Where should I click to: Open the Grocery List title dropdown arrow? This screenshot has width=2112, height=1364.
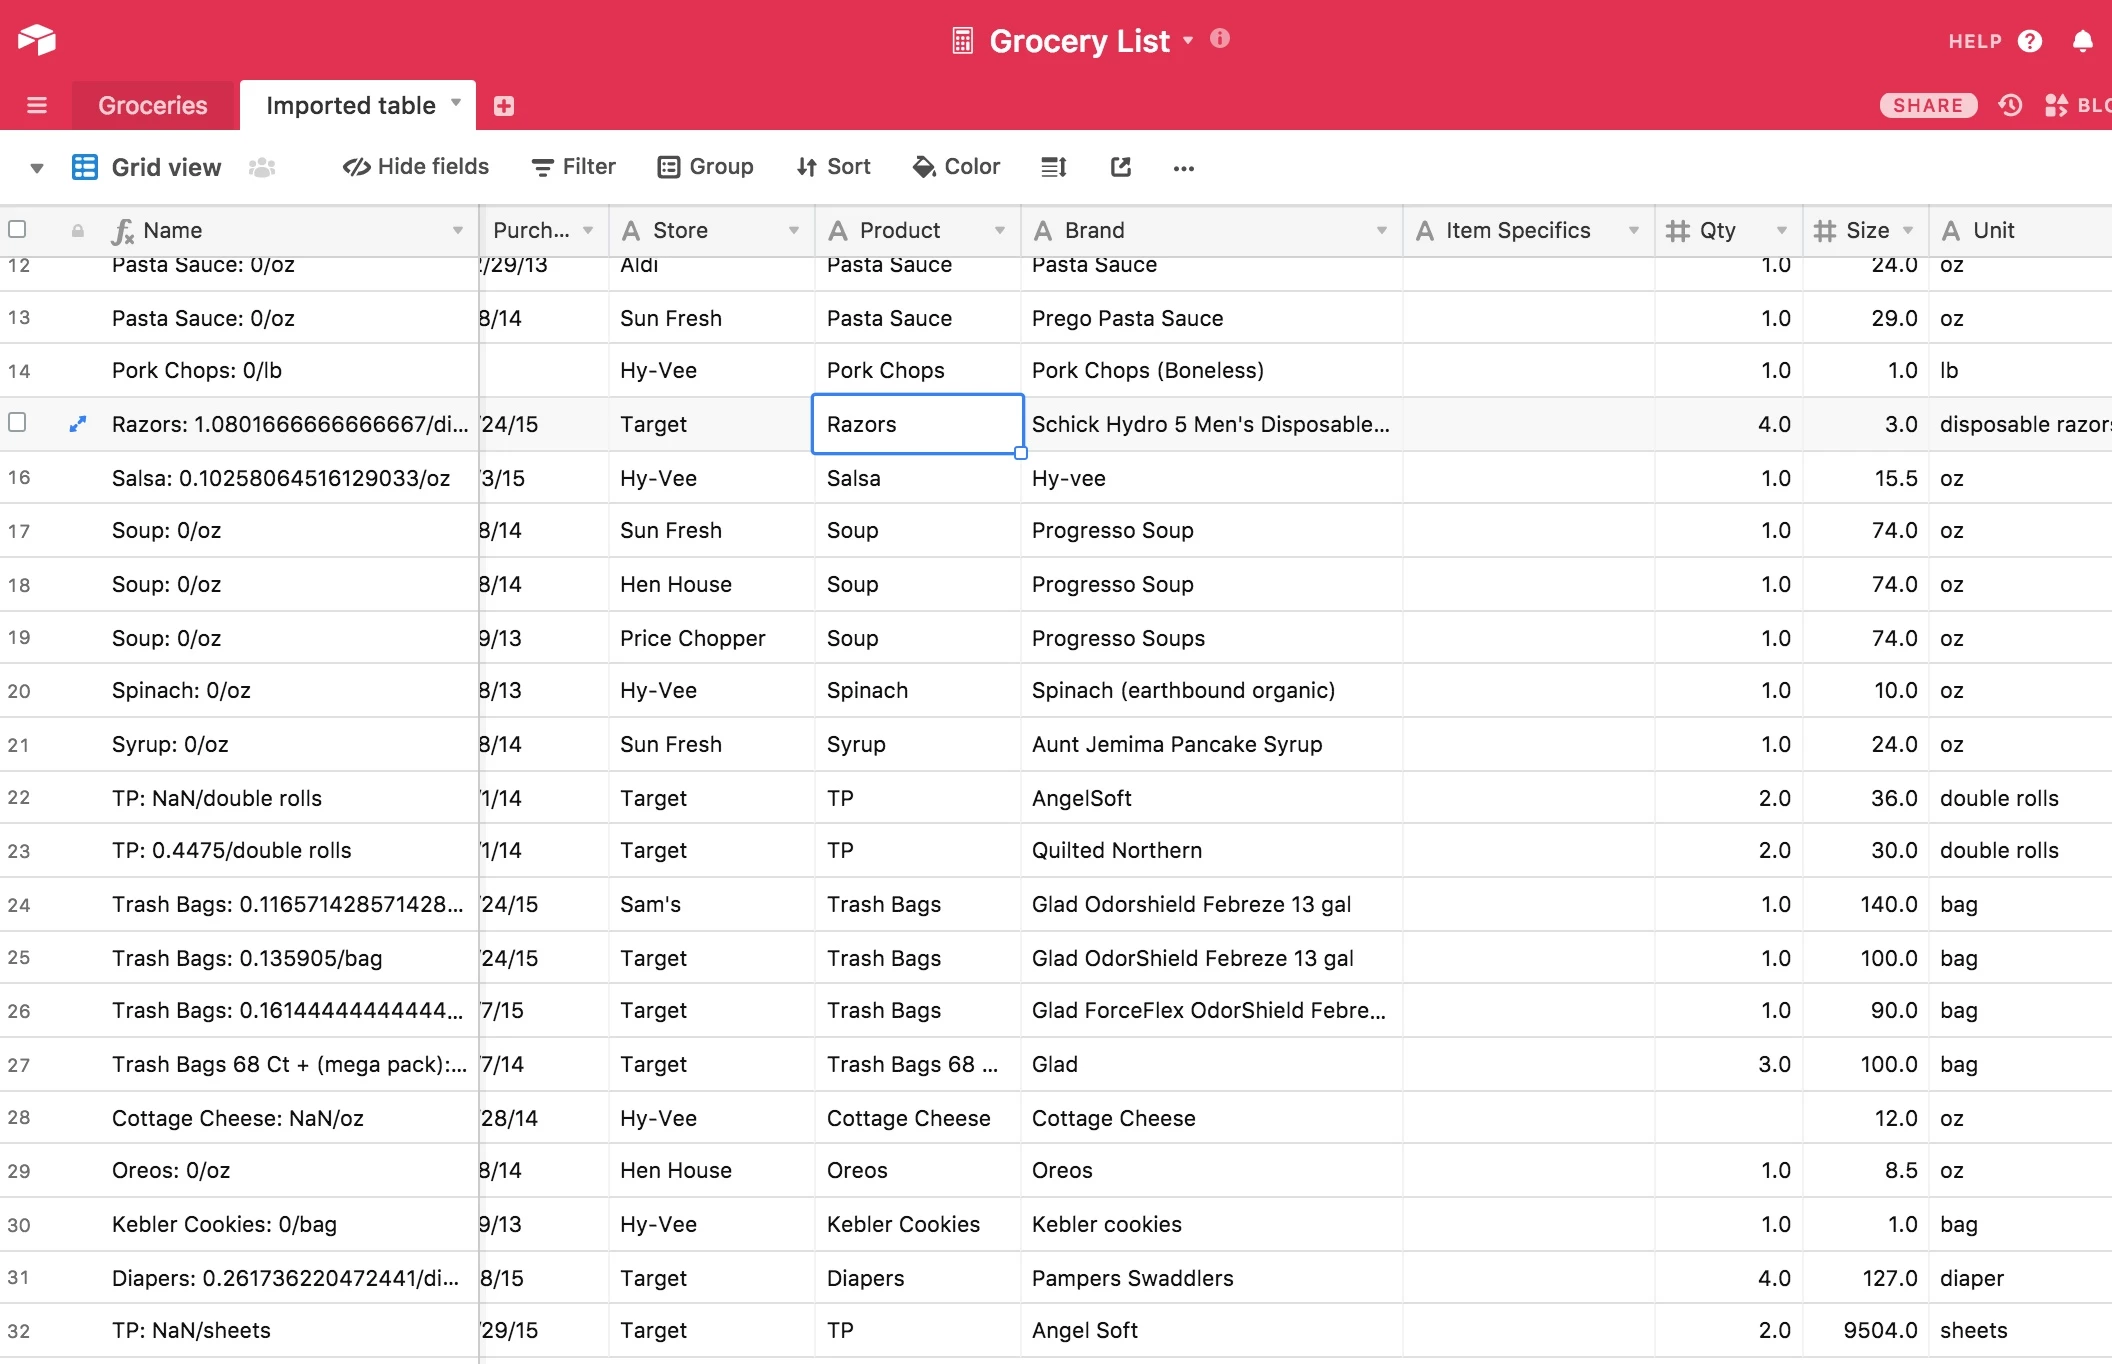[x=1188, y=41]
